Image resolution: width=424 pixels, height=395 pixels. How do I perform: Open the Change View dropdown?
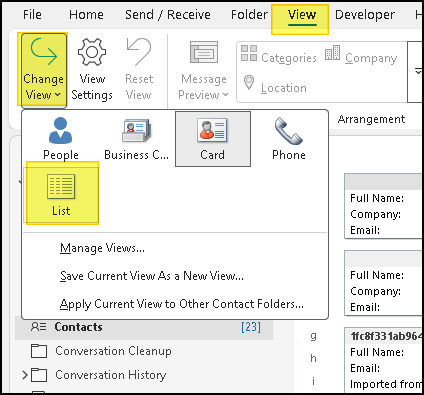pyautogui.click(x=44, y=70)
